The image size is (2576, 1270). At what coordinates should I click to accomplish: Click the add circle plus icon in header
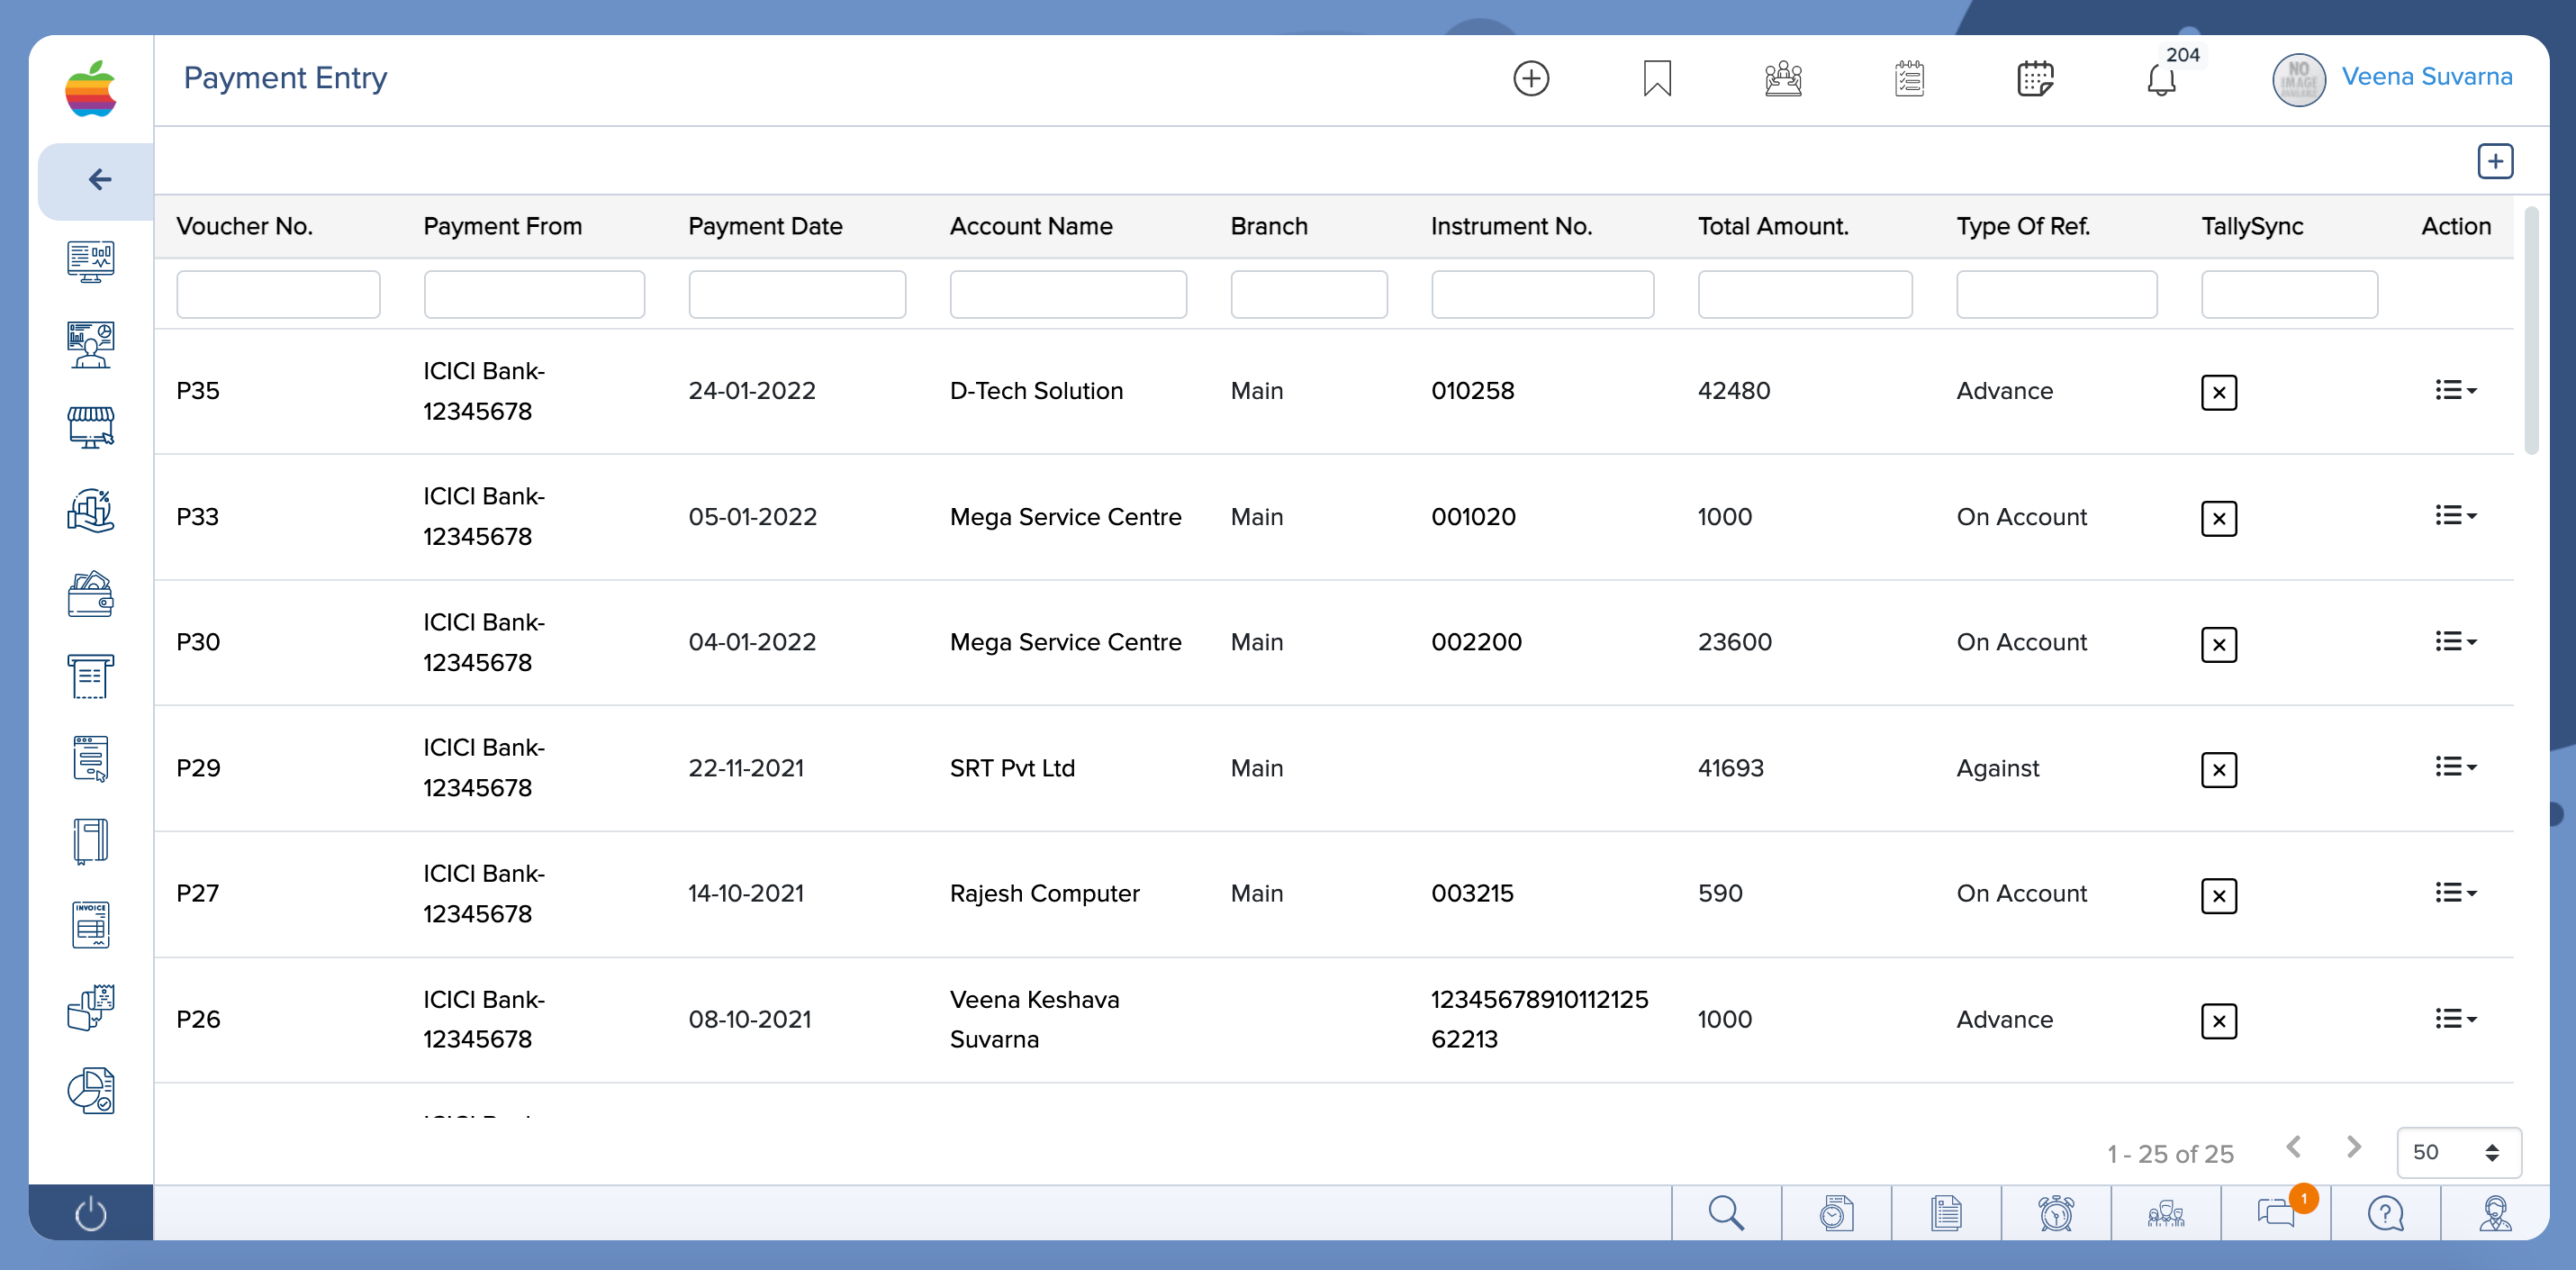1531,78
